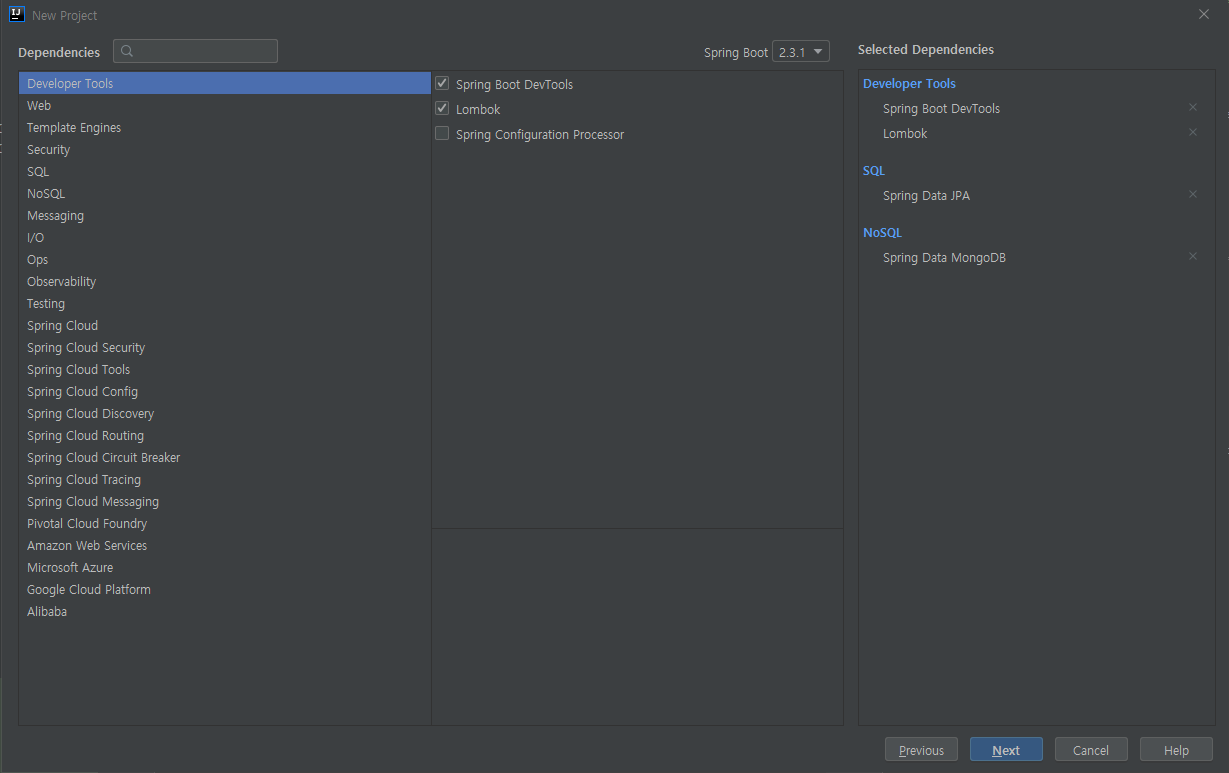Click SQL heading in Selected Dependencies
Image resolution: width=1229 pixels, height=773 pixels.
click(x=874, y=170)
